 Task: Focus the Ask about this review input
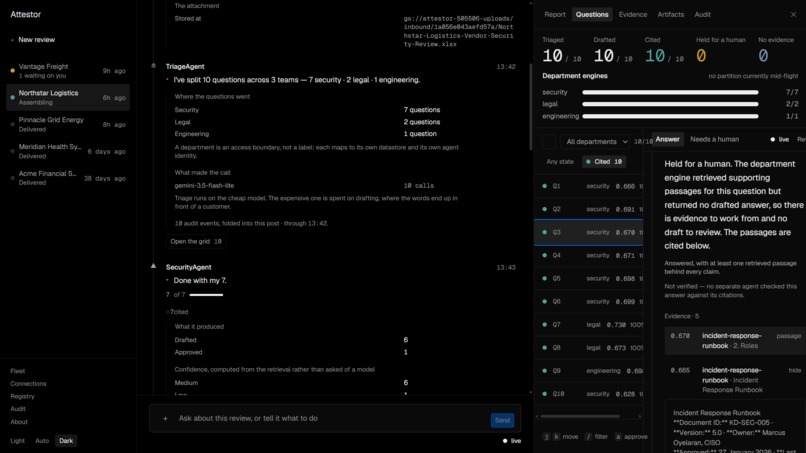pyautogui.click(x=329, y=419)
